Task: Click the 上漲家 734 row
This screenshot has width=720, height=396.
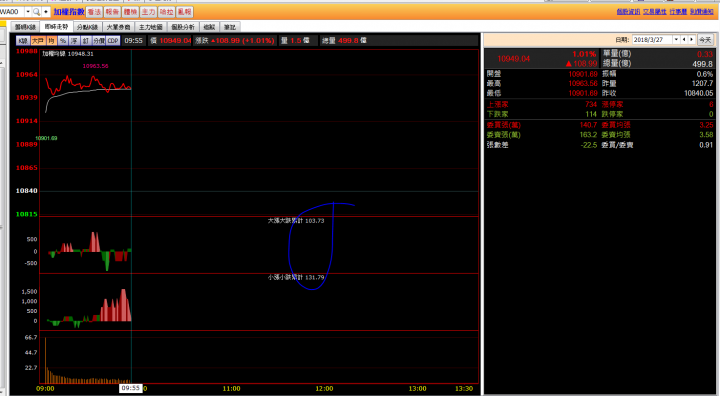Action: point(542,104)
